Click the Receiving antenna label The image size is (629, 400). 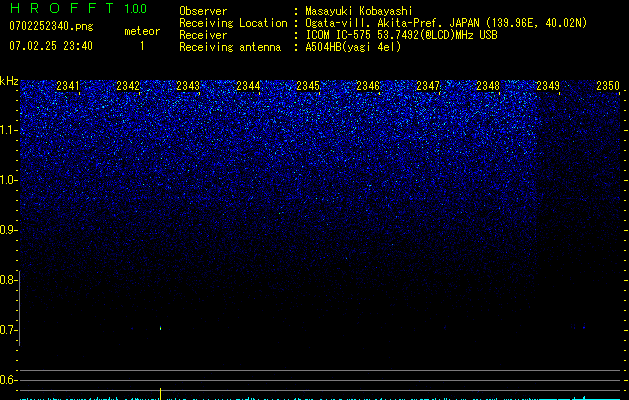click(230, 47)
